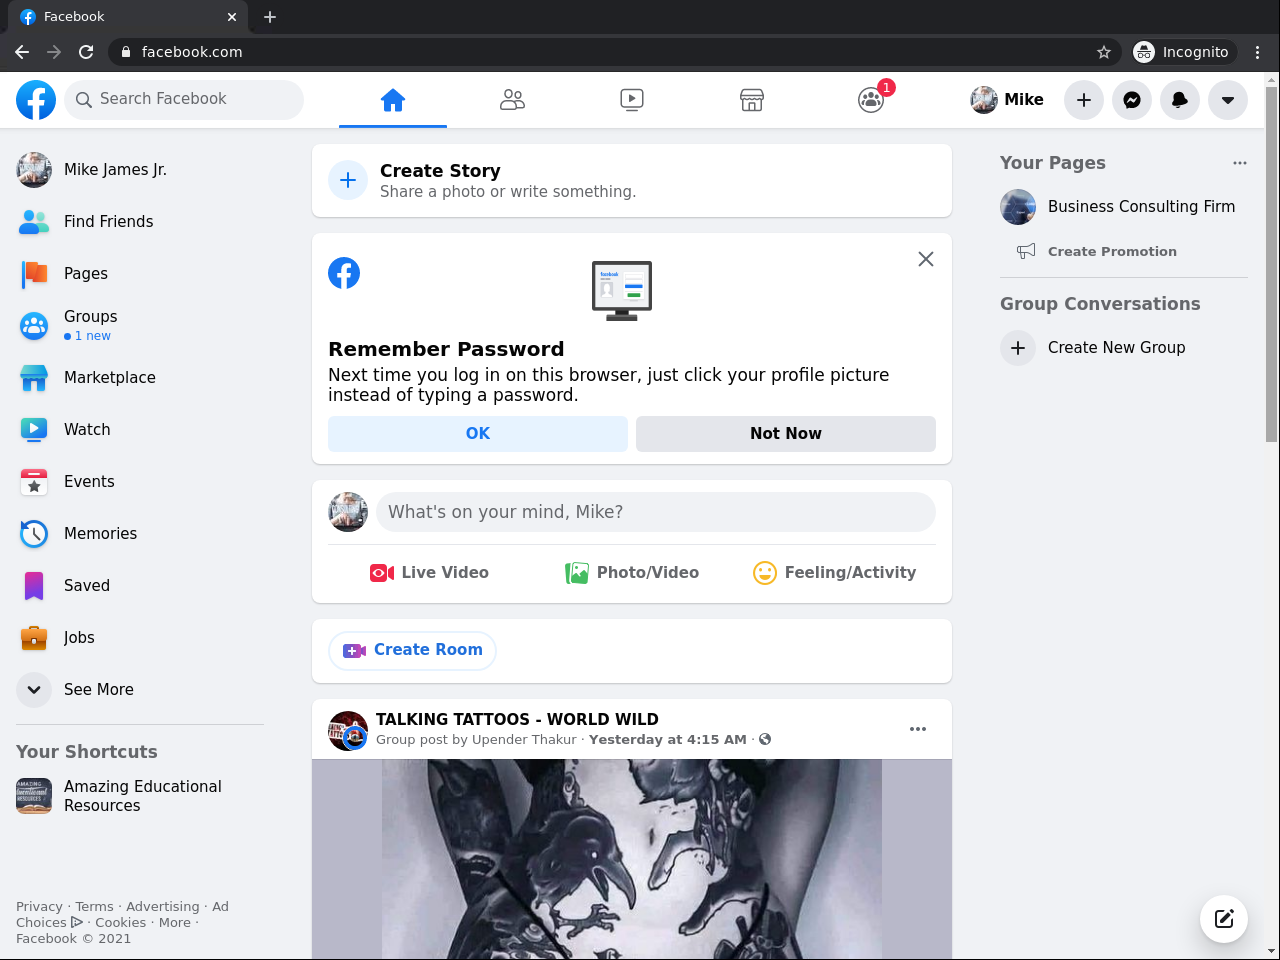Open Mike's avatar beside the post composer
The width and height of the screenshot is (1280, 960).
tap(348, 512)
